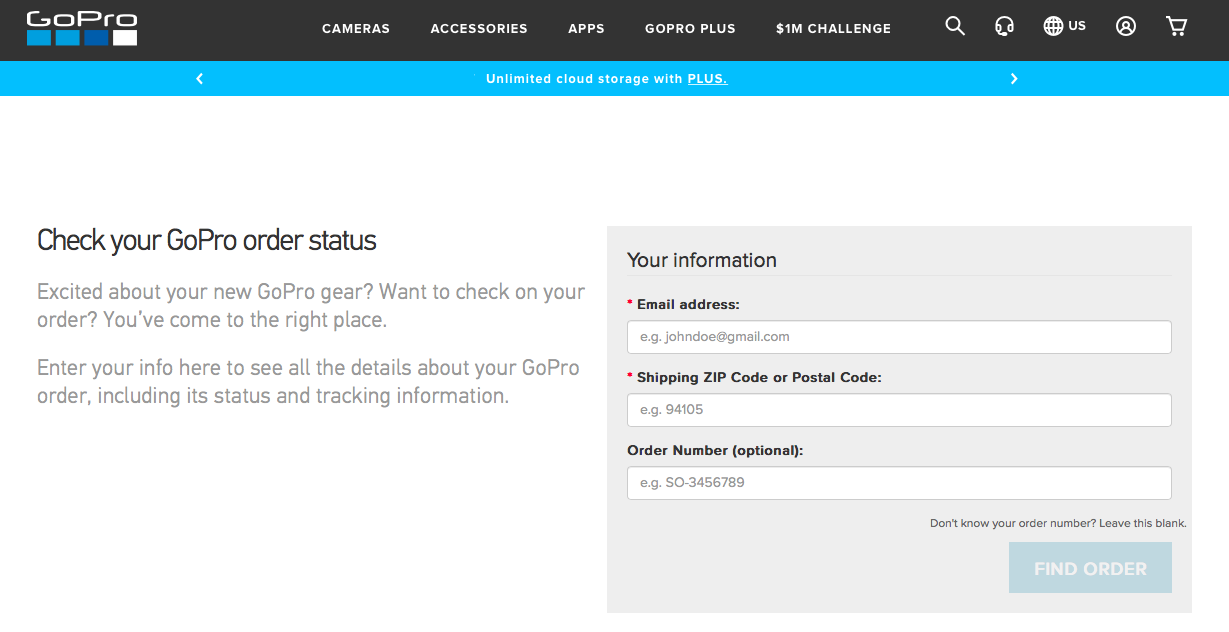Focus the Email address field

click(x=899, y=337)
